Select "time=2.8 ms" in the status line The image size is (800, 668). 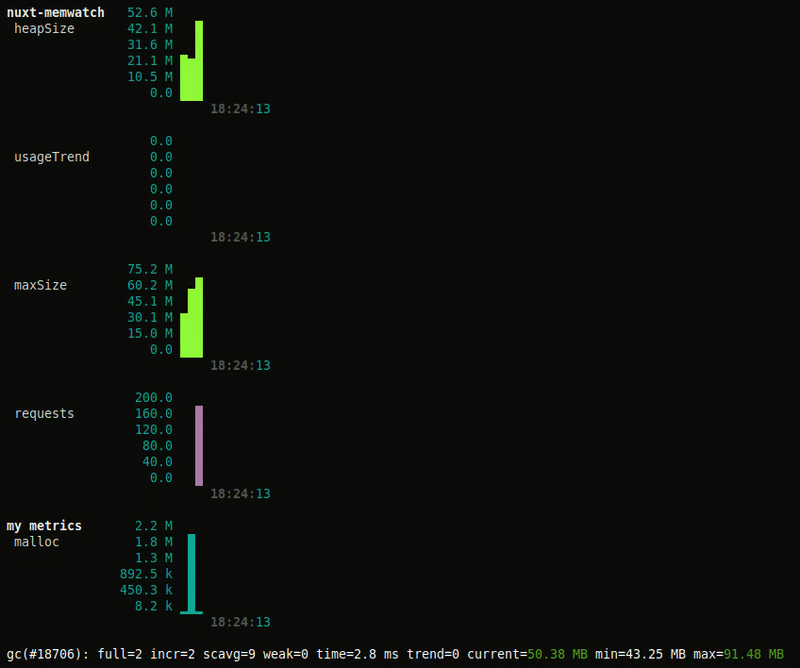point(357,654)
